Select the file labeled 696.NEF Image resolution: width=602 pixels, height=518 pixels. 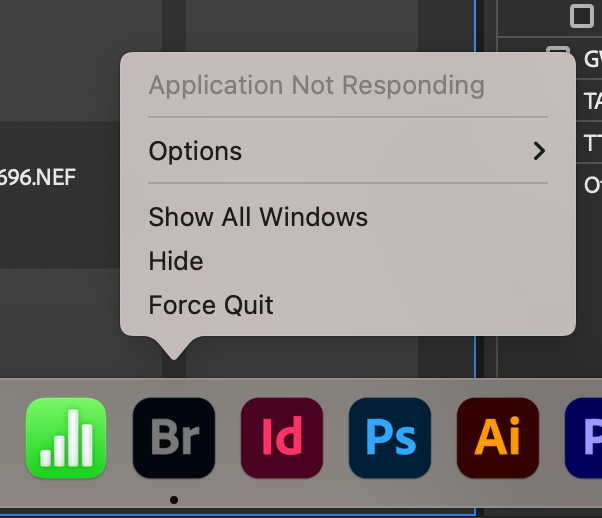38,178
